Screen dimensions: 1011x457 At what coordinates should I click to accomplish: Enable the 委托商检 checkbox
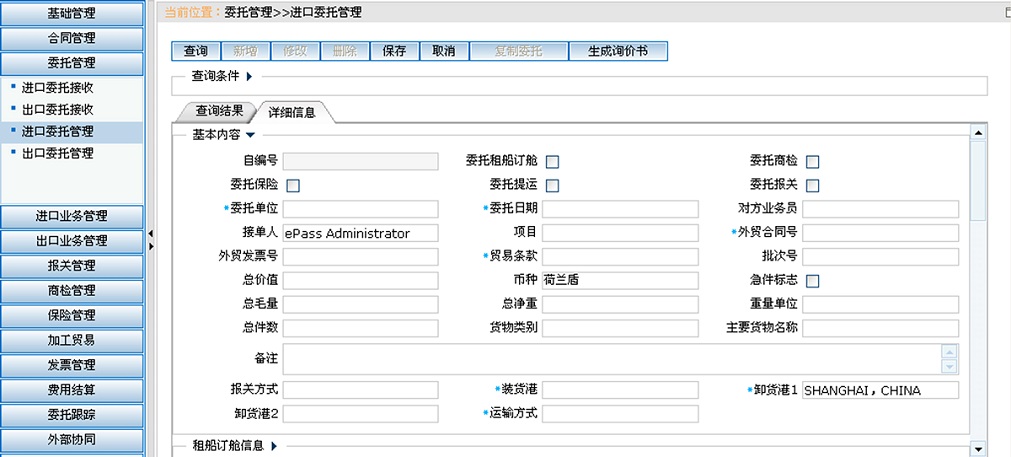point(813,161)
